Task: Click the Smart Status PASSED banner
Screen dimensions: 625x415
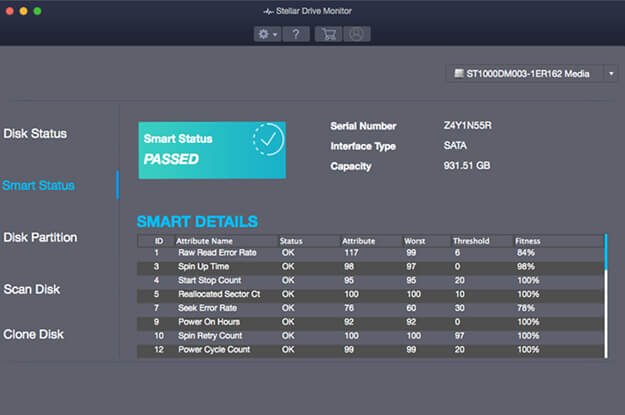Action: [212, 150]
